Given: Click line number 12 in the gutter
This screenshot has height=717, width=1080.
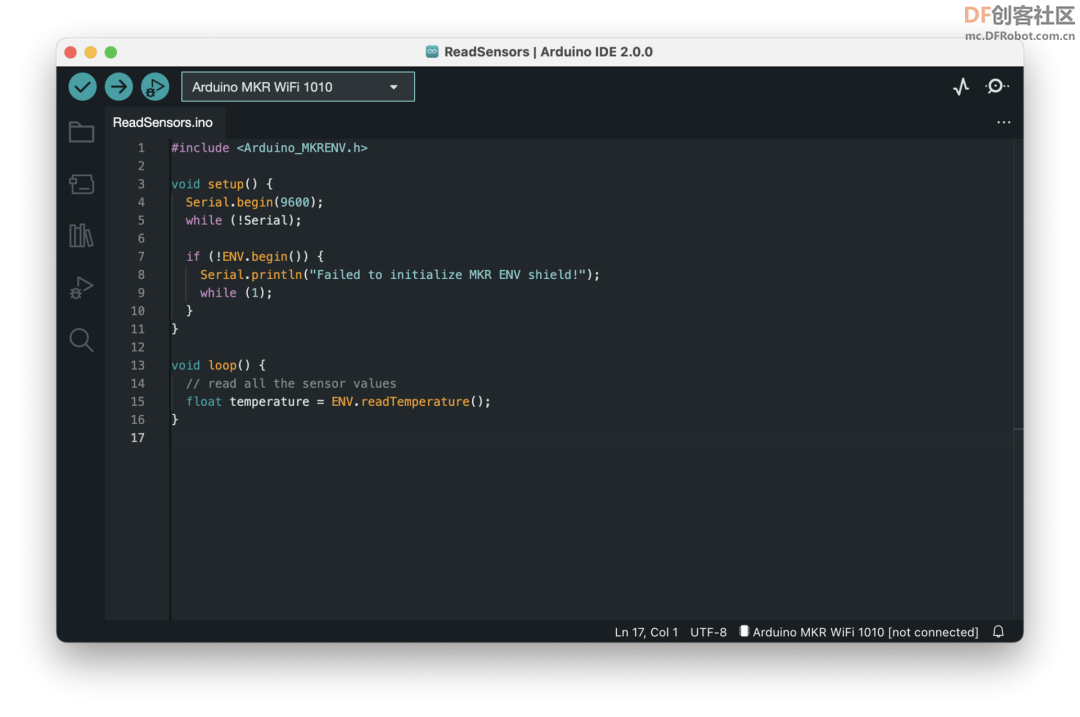Looking at the screenshot, I should pos(138,347).
